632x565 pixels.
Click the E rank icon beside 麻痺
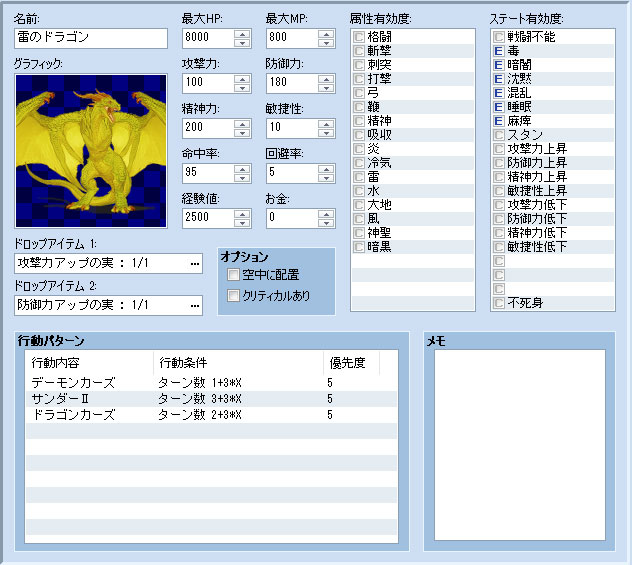(x=498, y=121)
